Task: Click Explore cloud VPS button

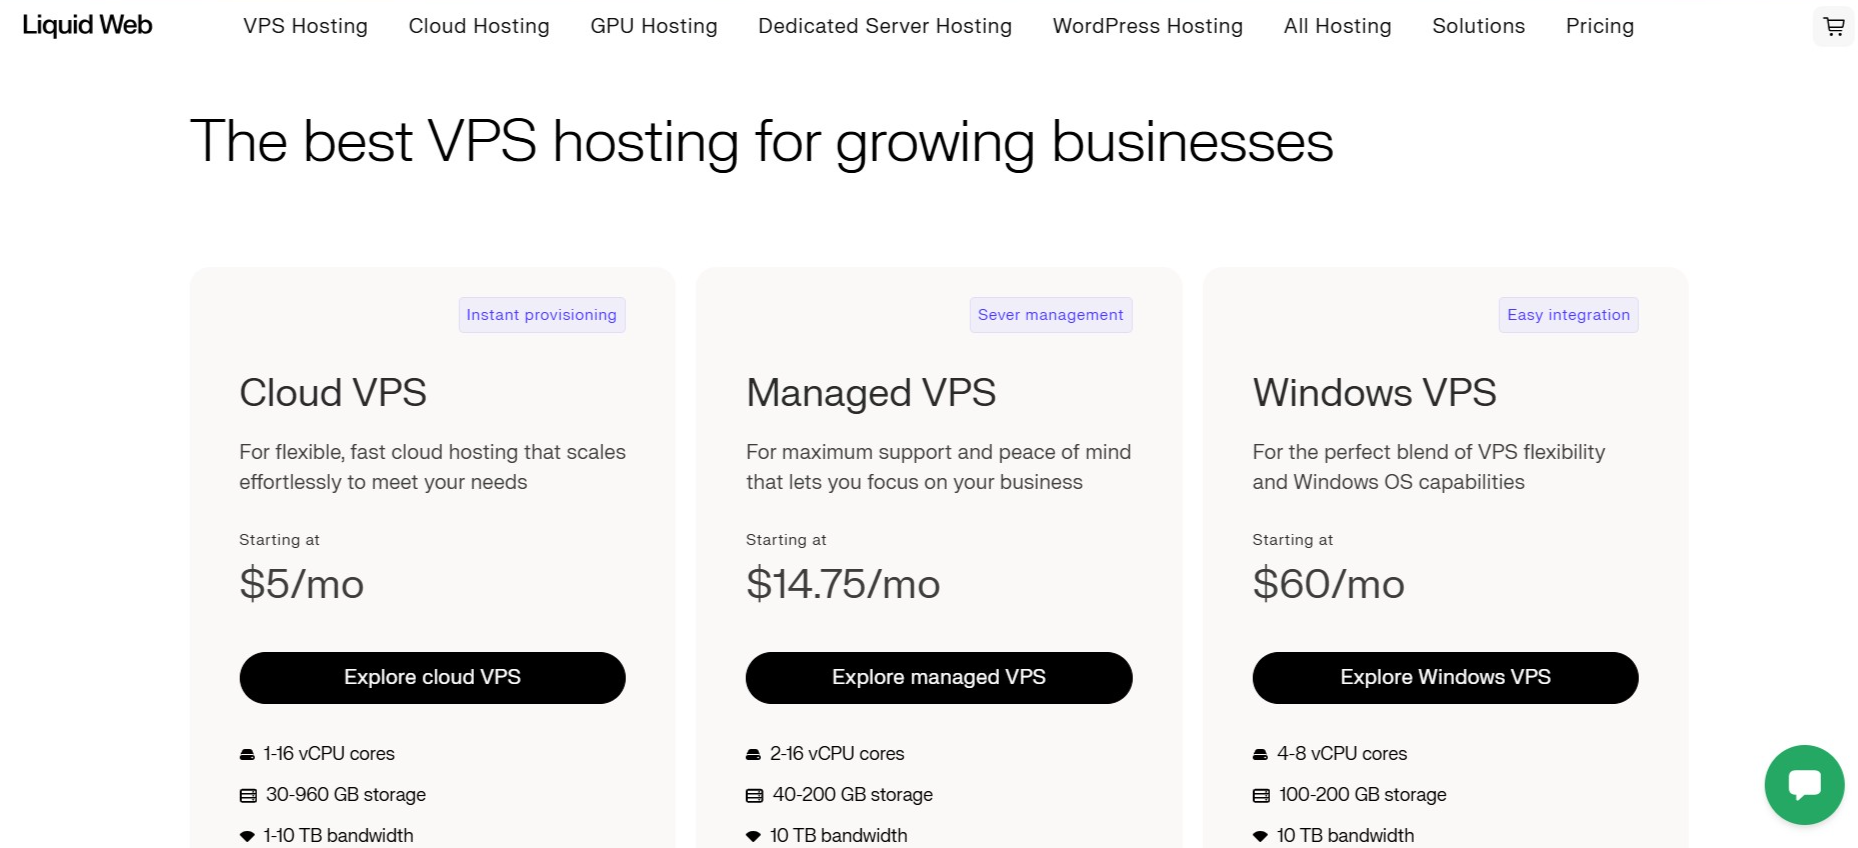Action: 432,678
